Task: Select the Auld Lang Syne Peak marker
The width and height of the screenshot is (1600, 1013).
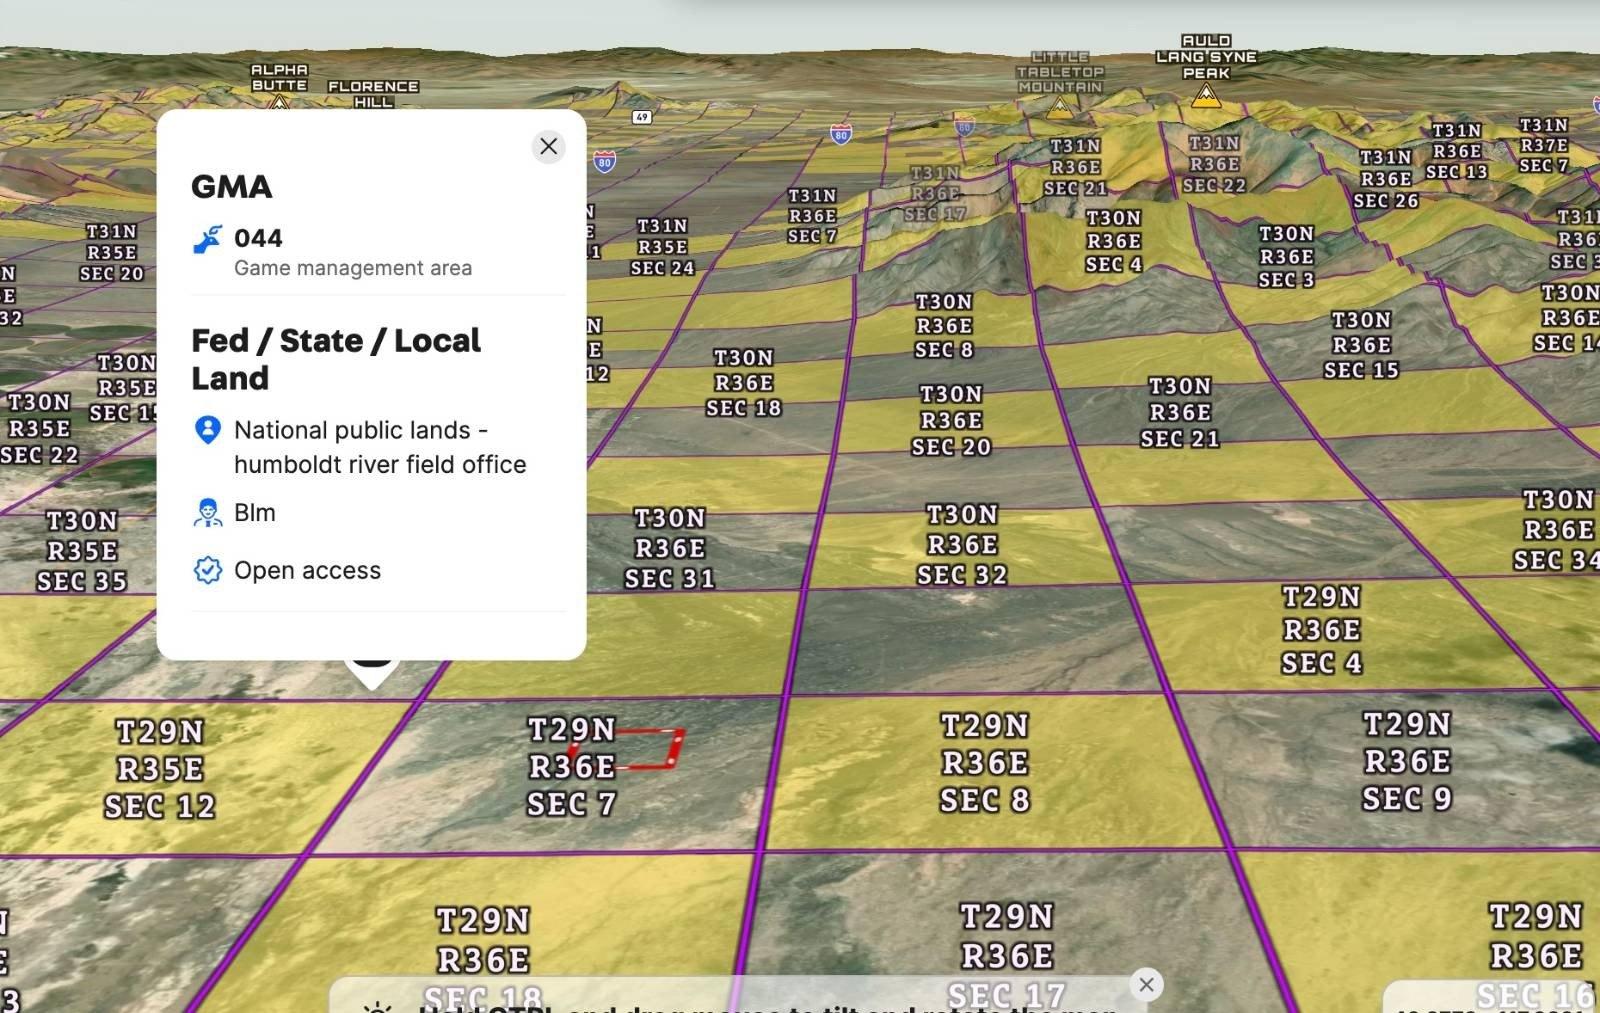Action: coord(1206,96)
